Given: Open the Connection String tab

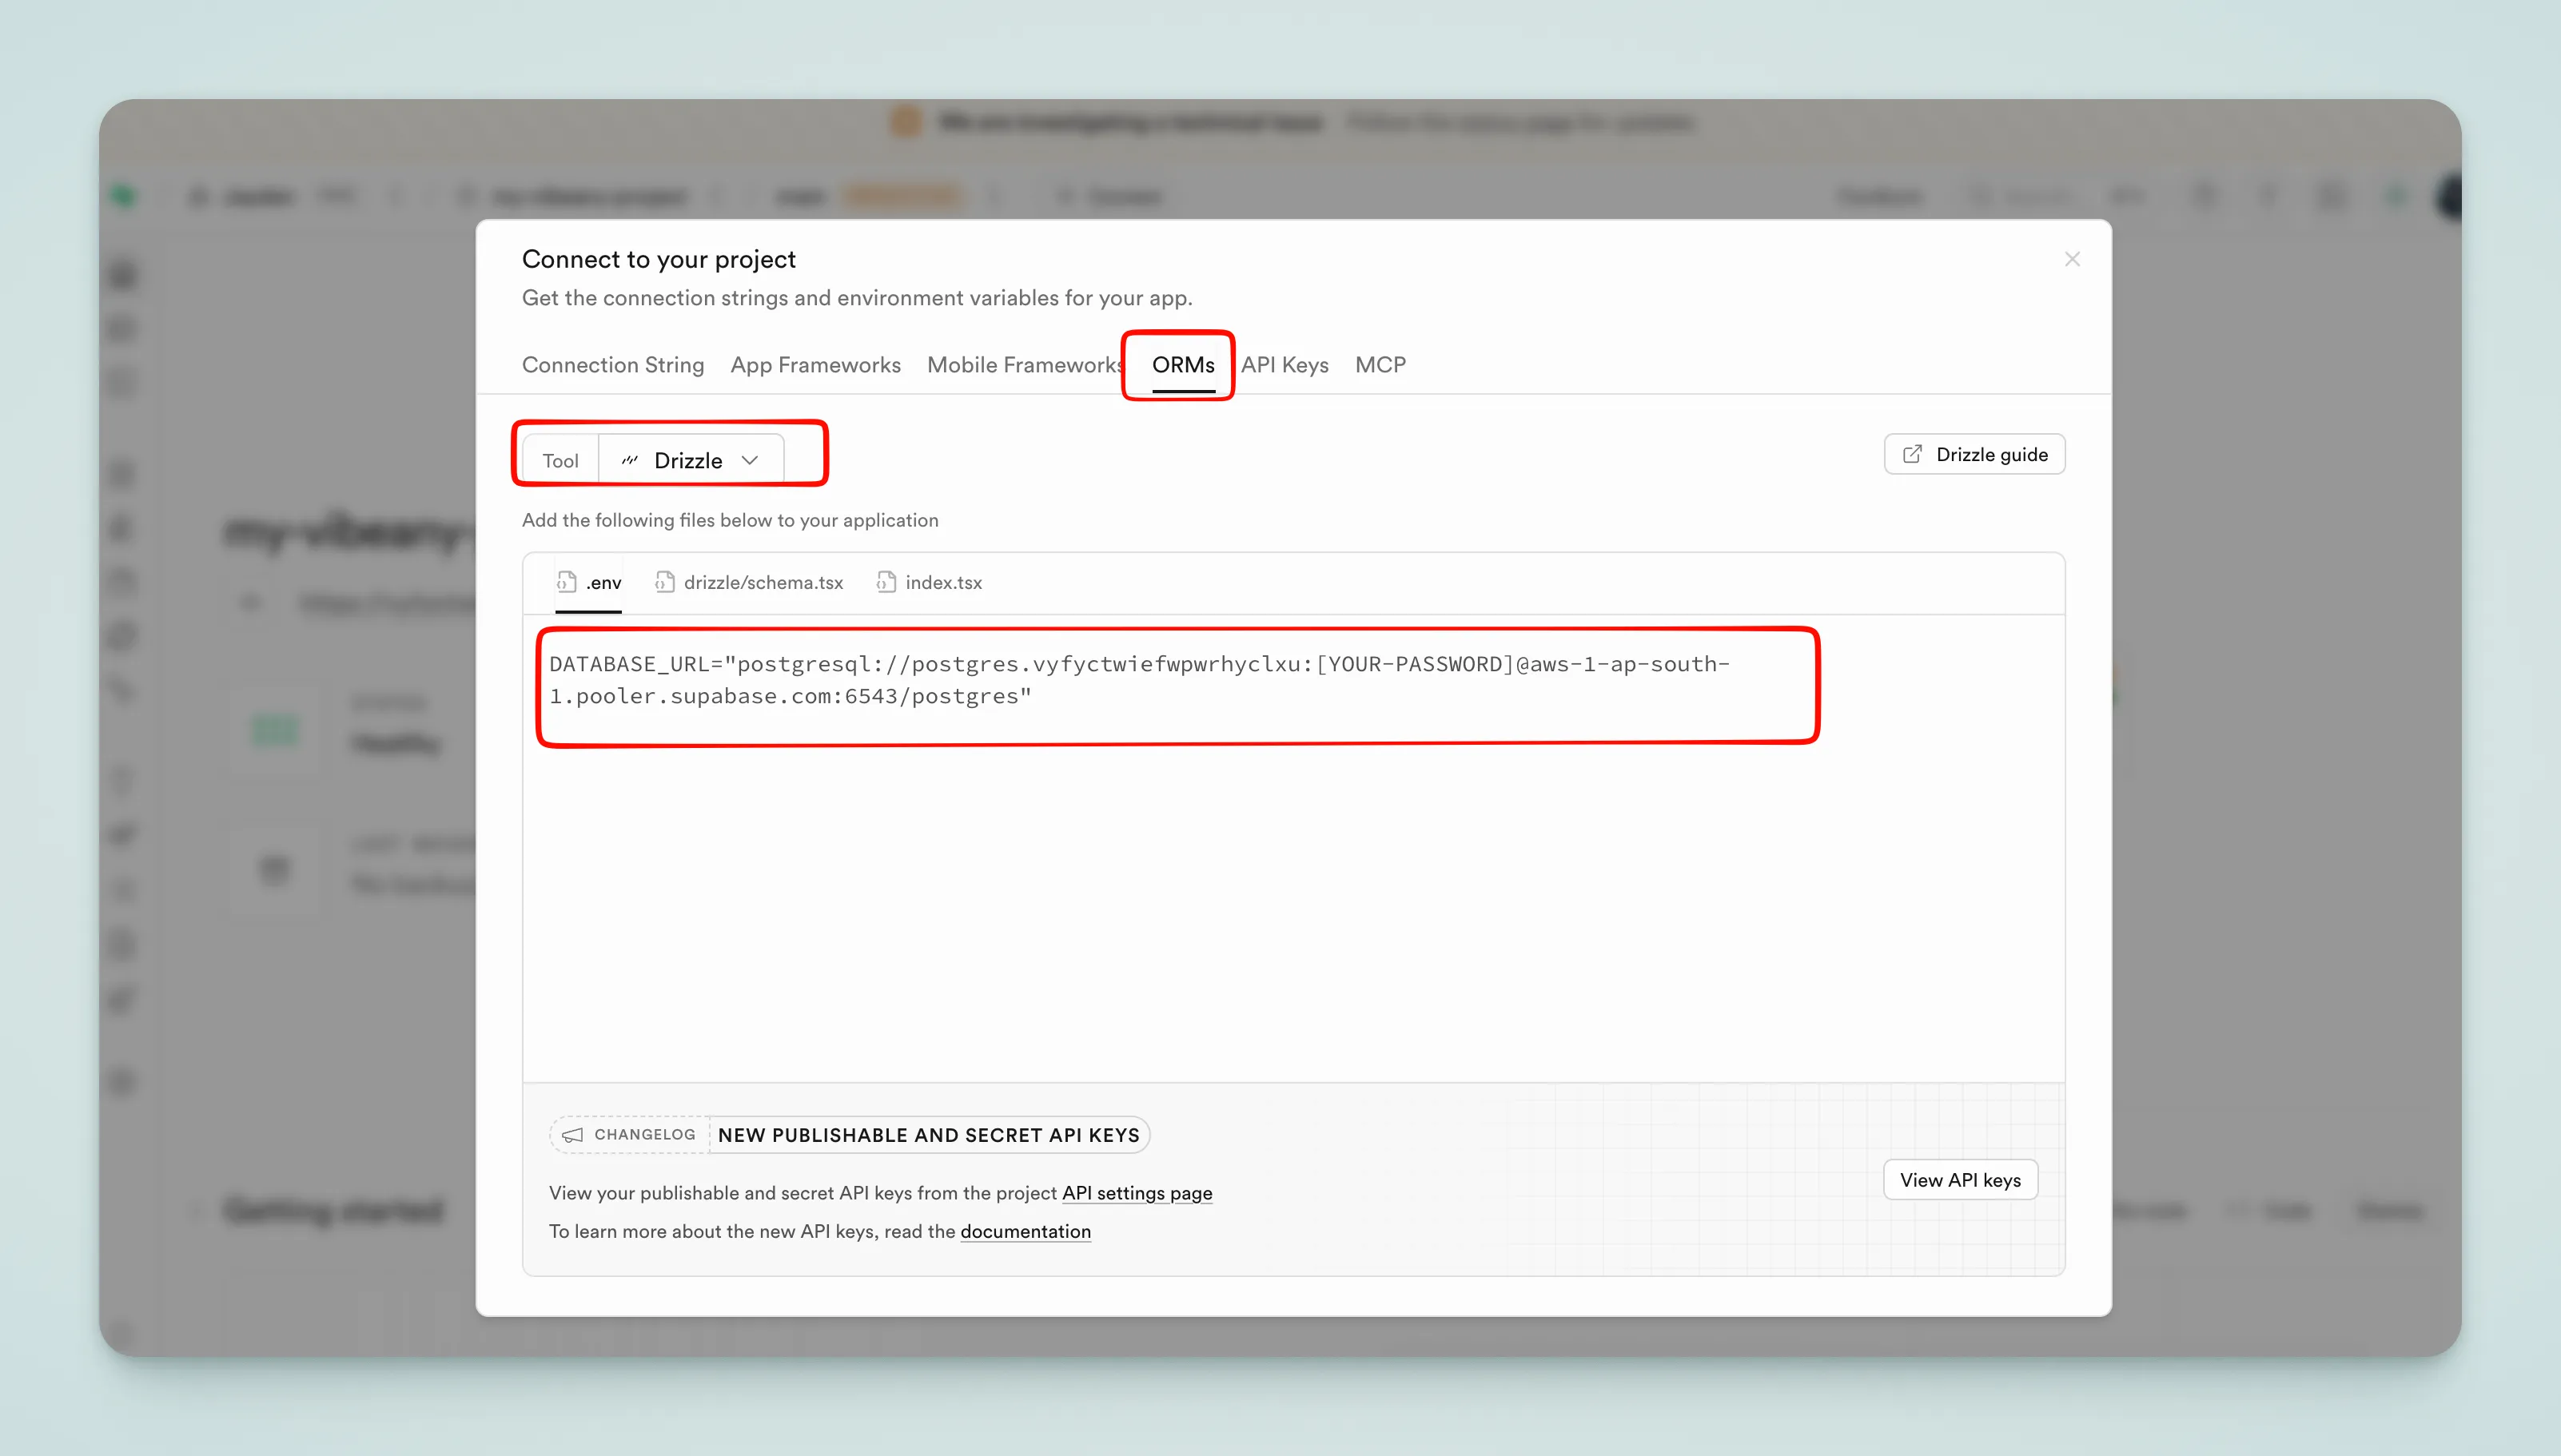Looking at the screenshot, I should [x=612, y=365].
